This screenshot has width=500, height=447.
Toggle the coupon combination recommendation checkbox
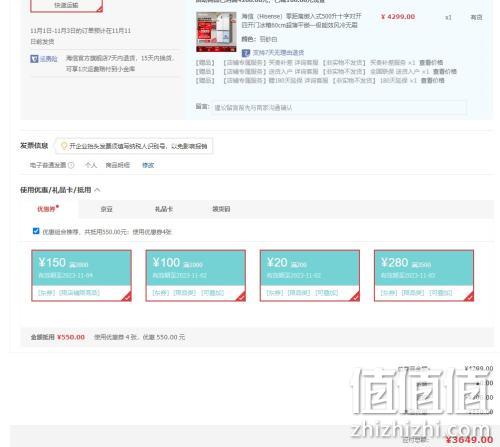(36, 231)
